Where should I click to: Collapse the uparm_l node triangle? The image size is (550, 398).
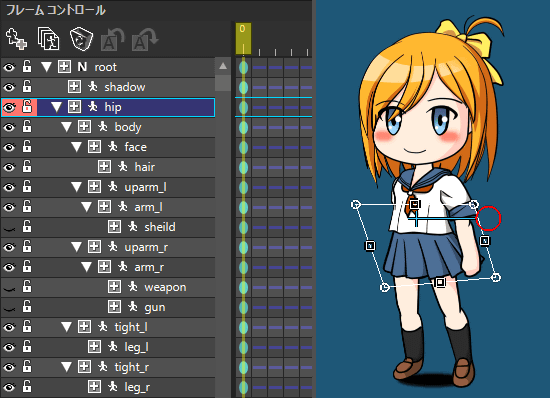(76, 187)
